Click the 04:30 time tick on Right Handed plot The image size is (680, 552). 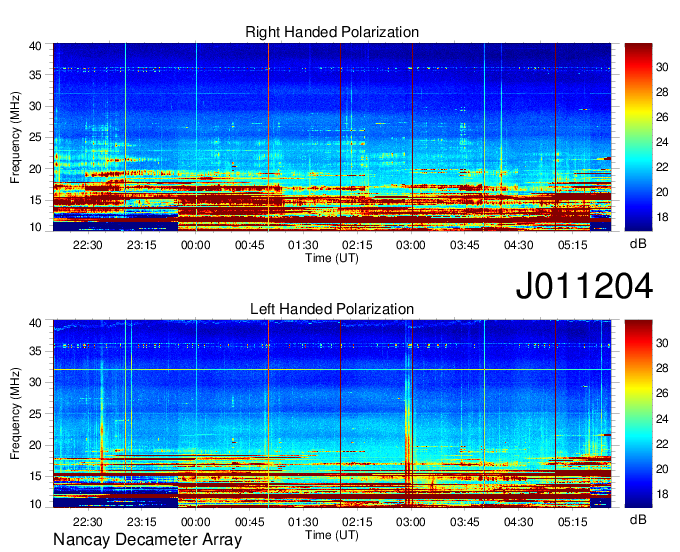click(519, 245)
